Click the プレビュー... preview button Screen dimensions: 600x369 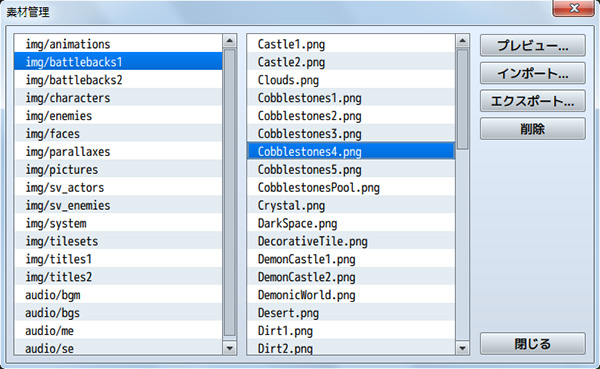click(x=533, y=46)
